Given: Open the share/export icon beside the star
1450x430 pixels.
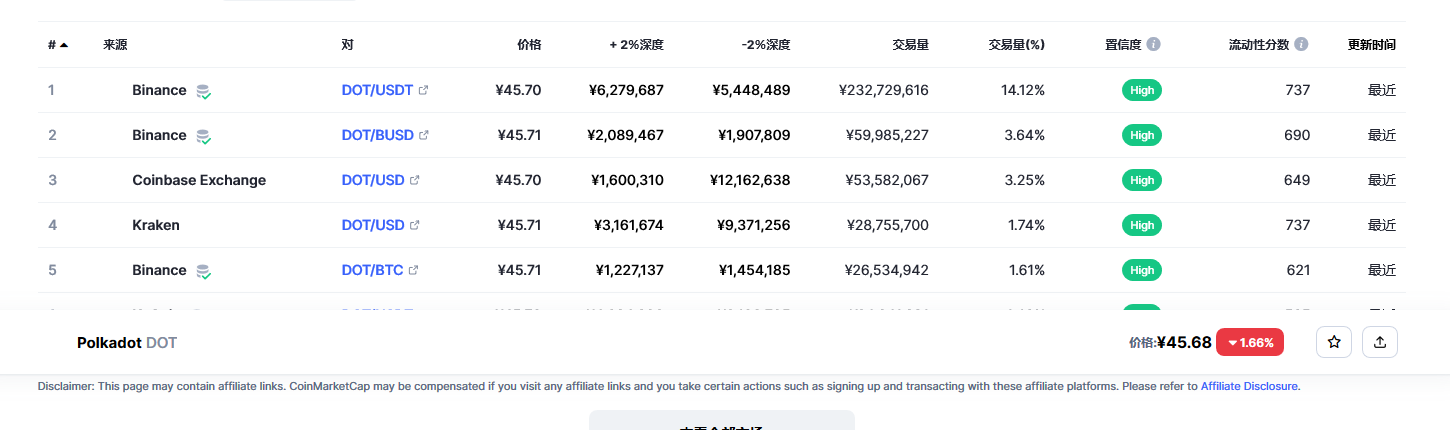Looking at the screenshot, I should coord(1380,342).
